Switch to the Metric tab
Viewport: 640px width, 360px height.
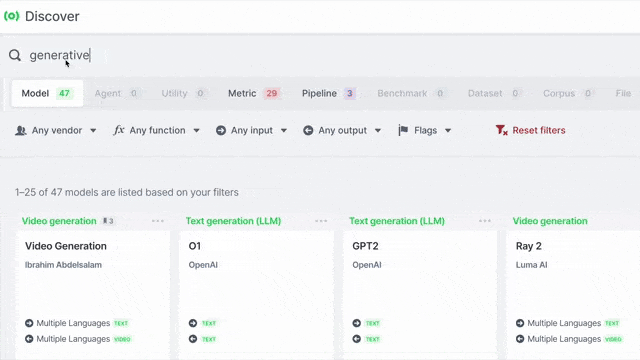(x=253, y=93)
